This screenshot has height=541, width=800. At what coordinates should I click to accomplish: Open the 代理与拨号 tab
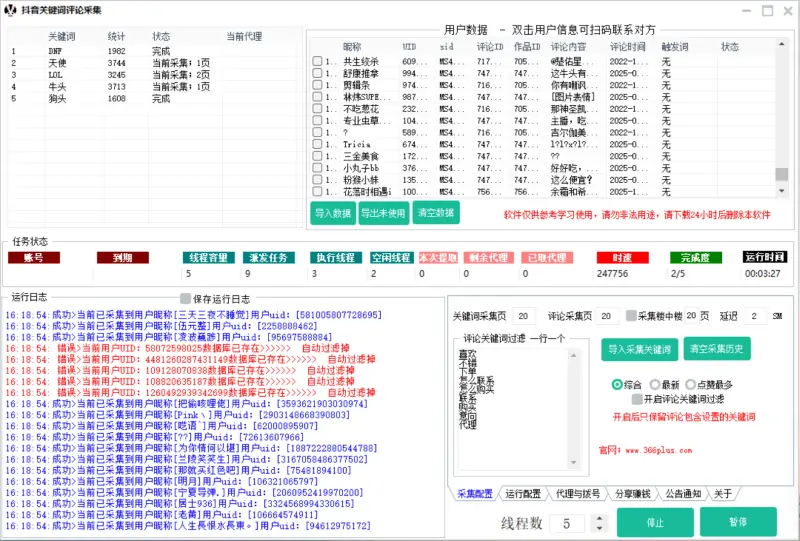click(x=578, y=494)
